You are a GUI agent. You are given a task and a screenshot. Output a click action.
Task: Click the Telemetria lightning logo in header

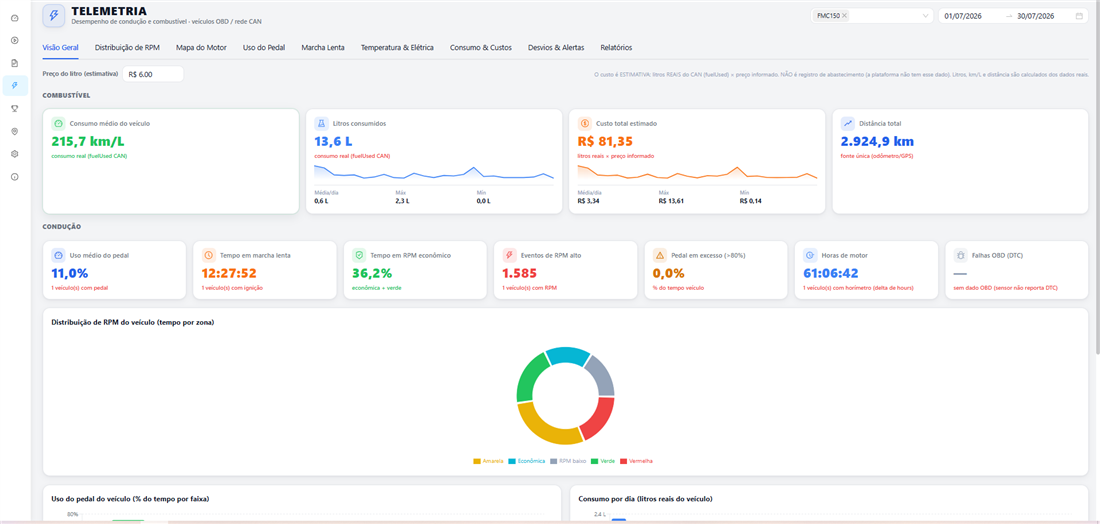[x=54, y=15]
